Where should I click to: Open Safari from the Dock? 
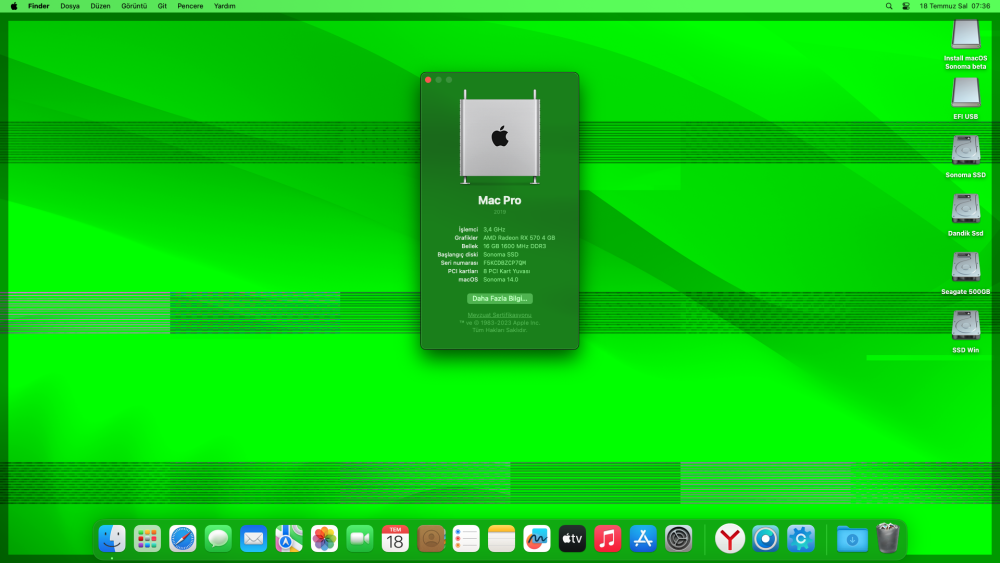[182, 539]
